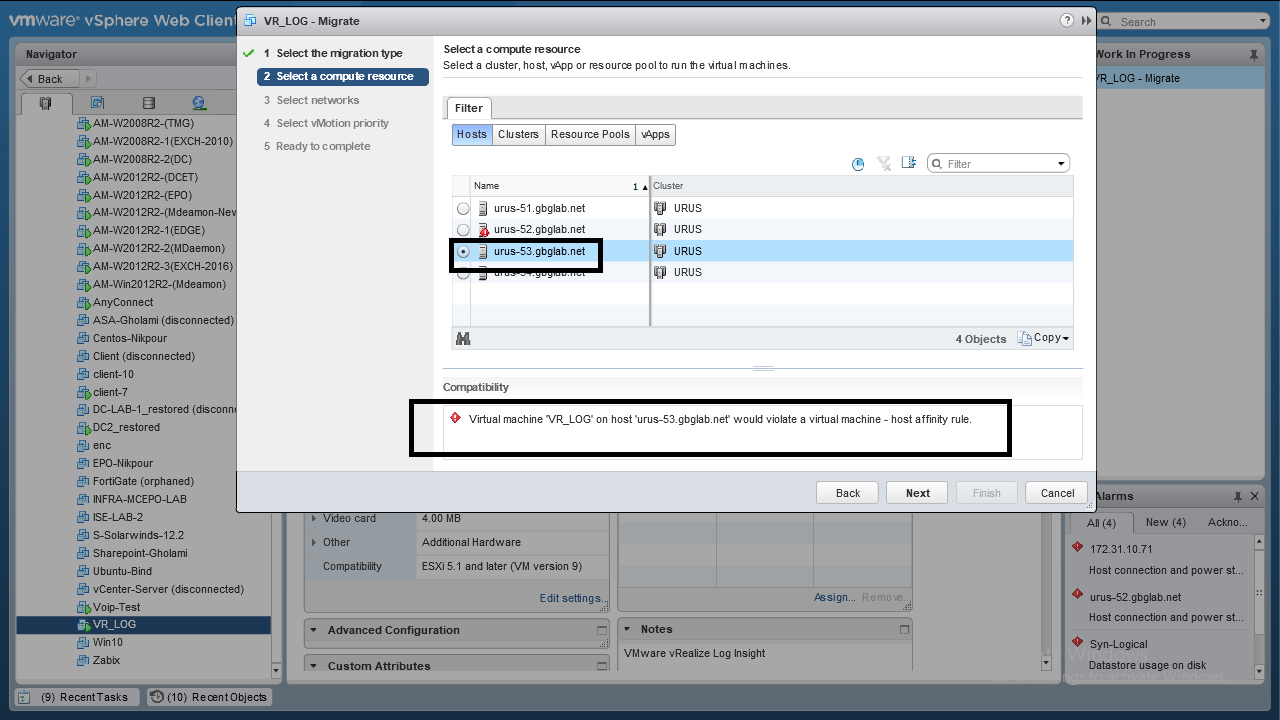This screenshot has width=1280, height=720.
Task: Sort host list by Name column
Action: 560,186
